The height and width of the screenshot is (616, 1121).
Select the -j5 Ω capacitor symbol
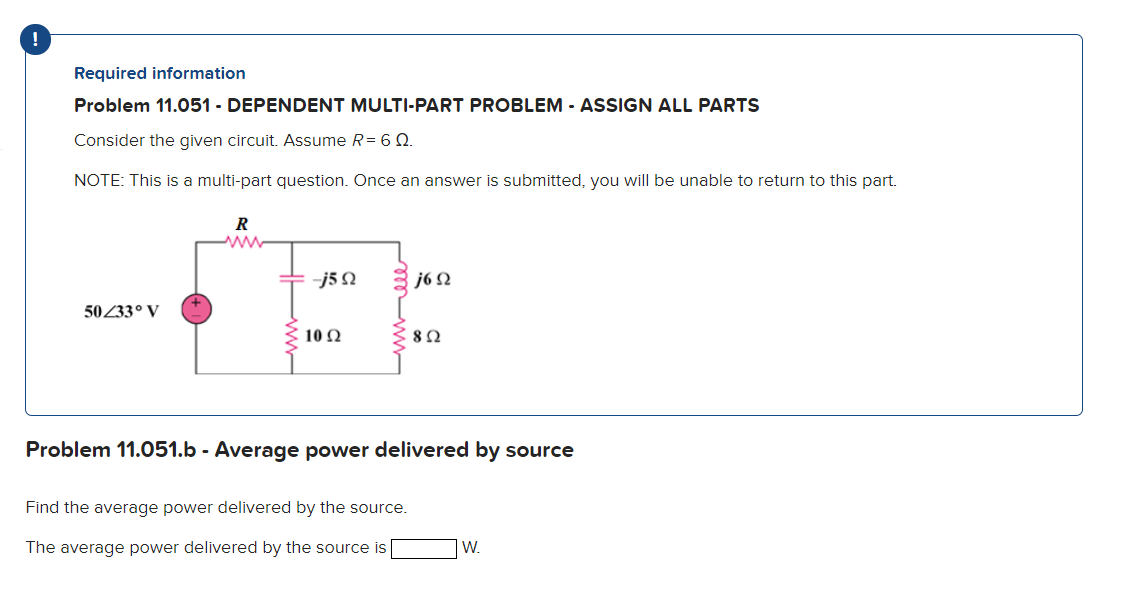pyautogui.click(x=290, y=277)
